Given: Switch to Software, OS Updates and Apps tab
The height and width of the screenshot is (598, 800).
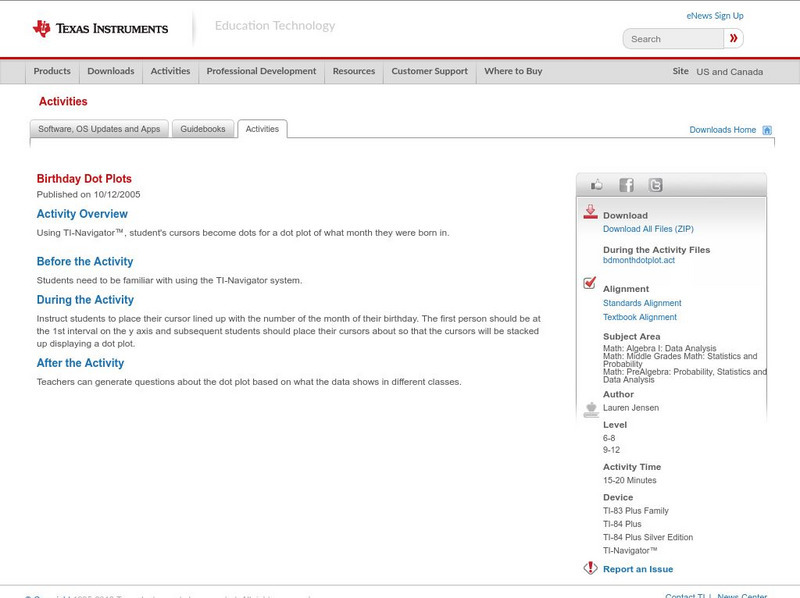Looking at the screenshot, I should pos(99,129).
